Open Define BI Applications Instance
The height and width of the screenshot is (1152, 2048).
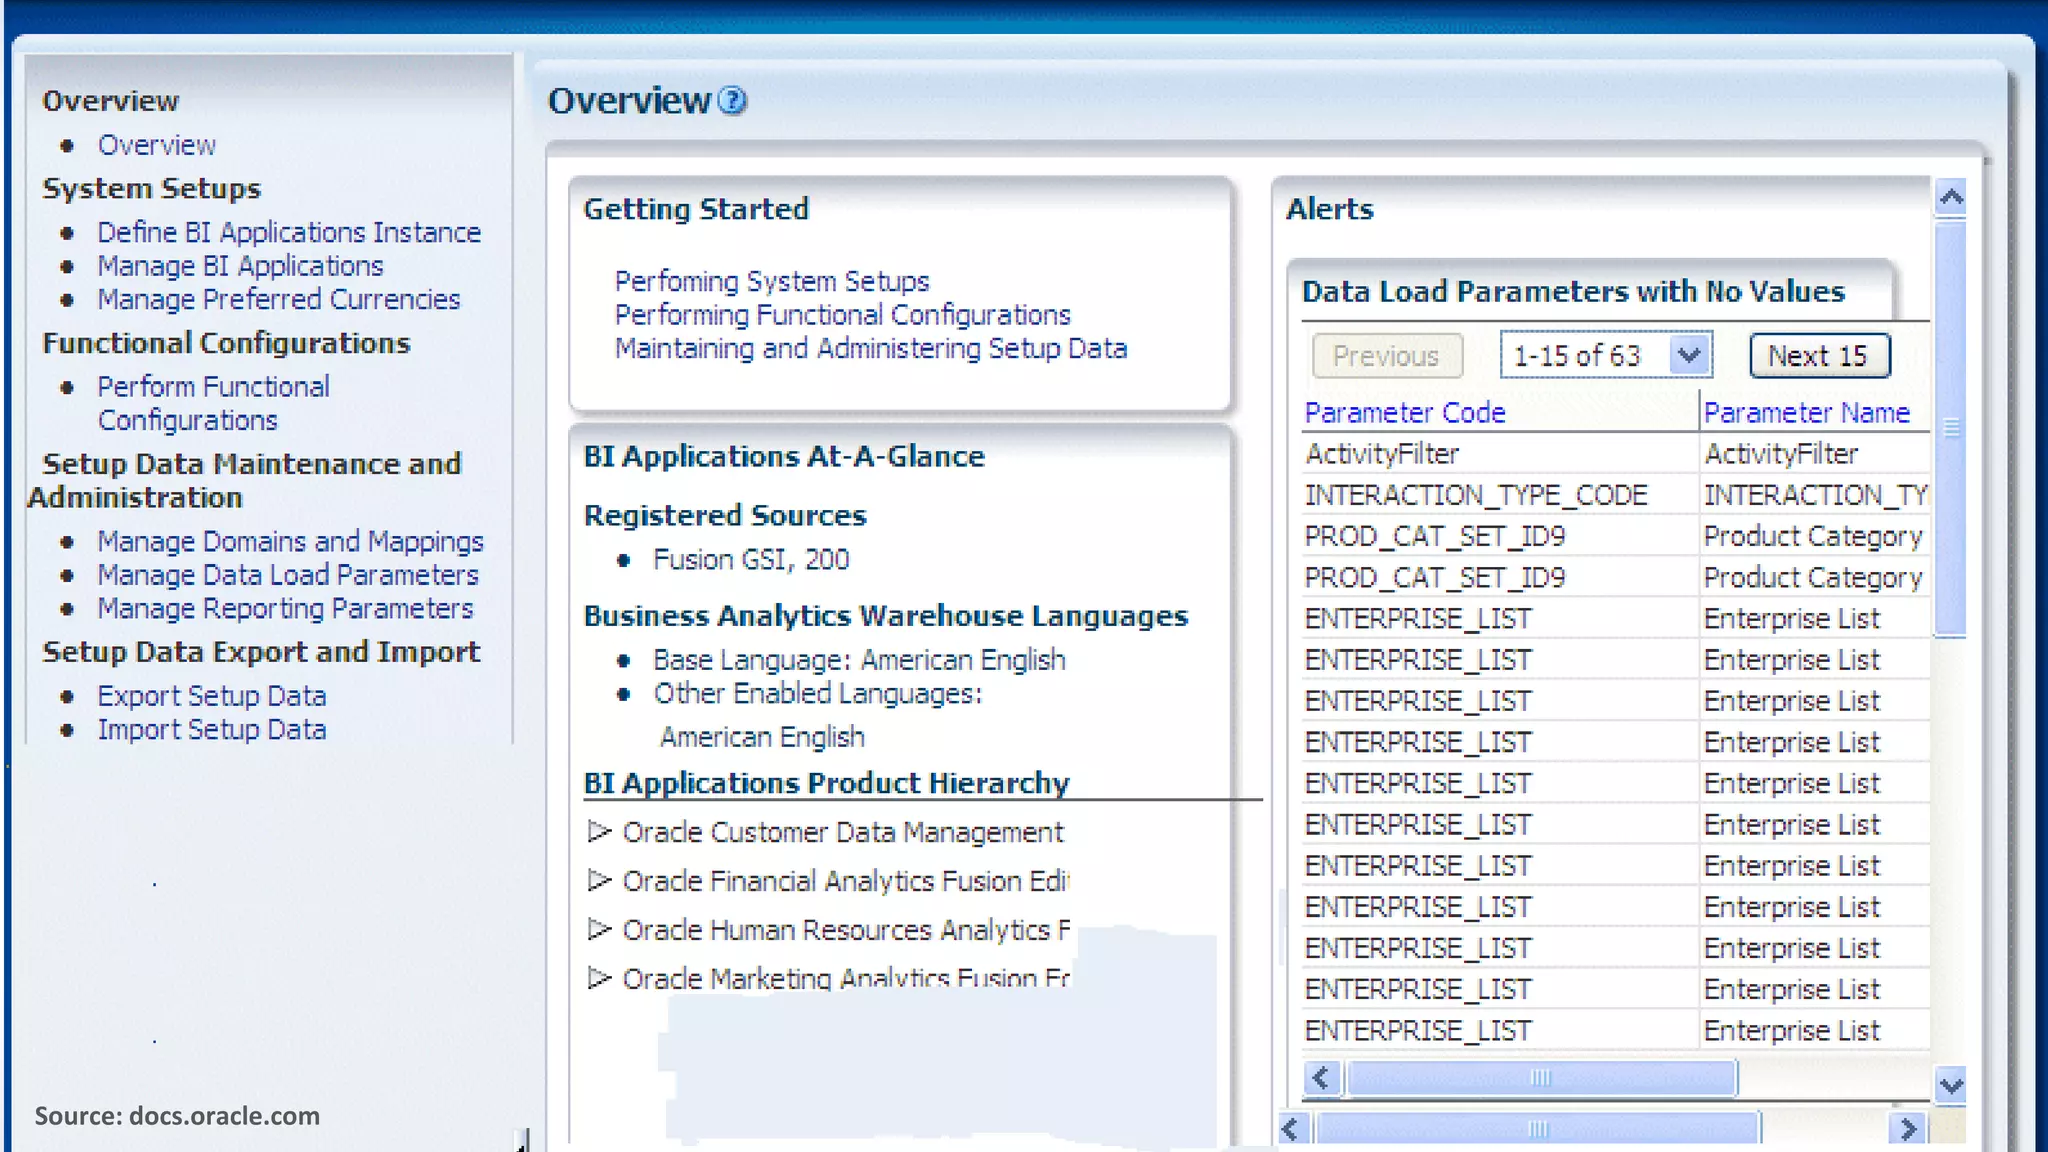289,232
